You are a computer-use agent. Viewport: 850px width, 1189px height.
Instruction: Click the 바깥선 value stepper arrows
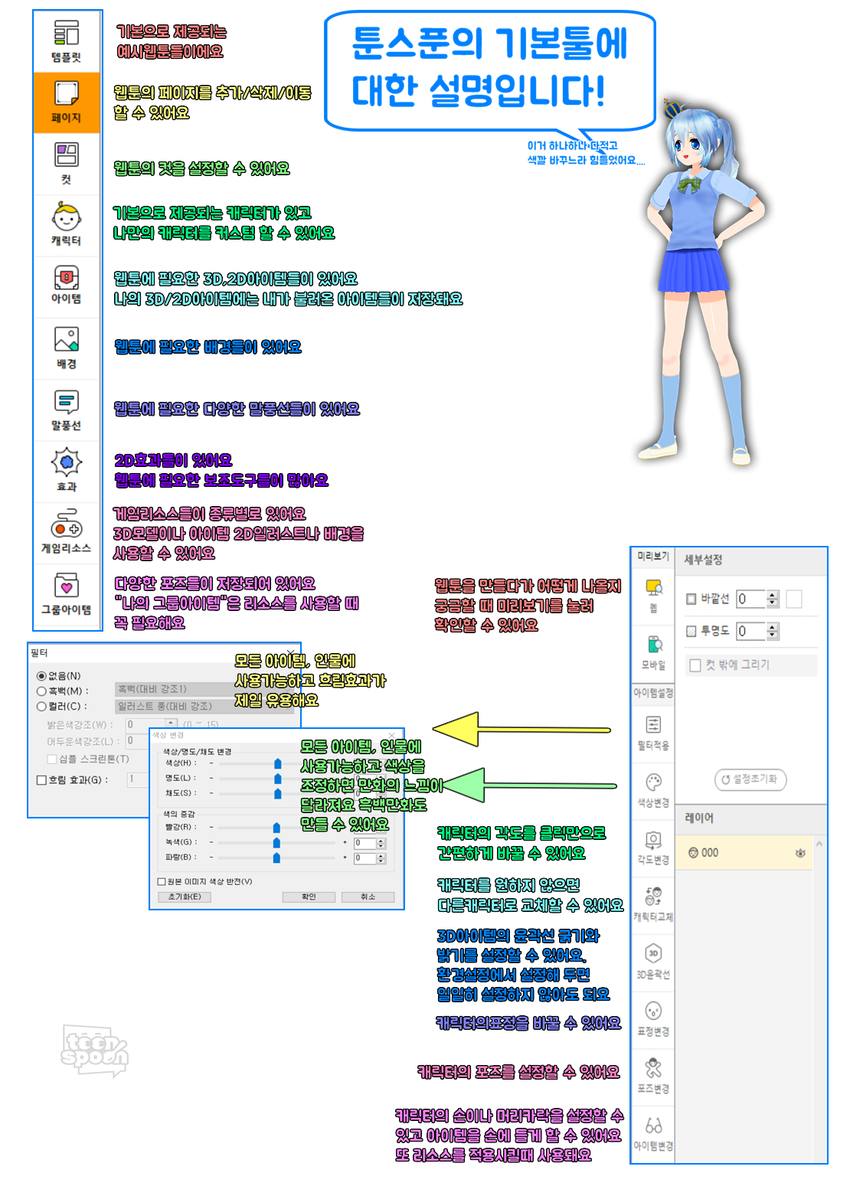pyautogui.click(x=773, y=599)
